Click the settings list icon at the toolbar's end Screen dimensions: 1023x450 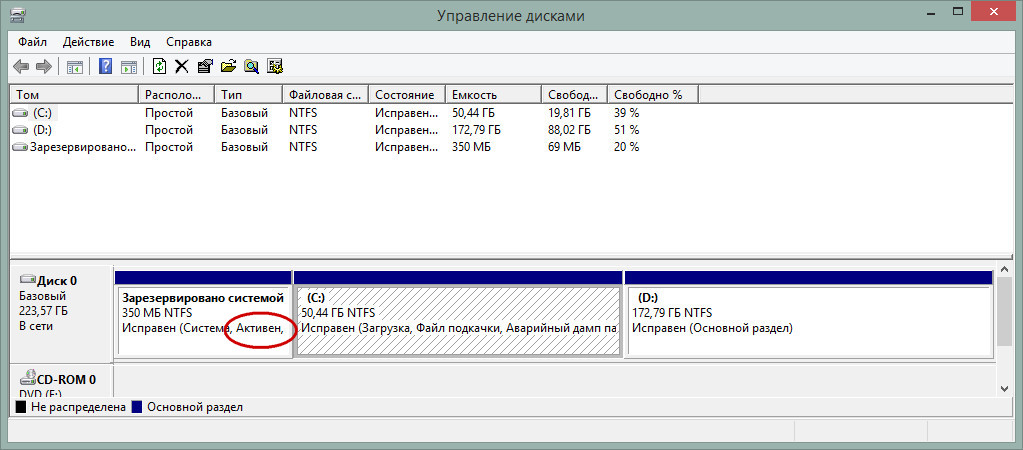(275, 66)
